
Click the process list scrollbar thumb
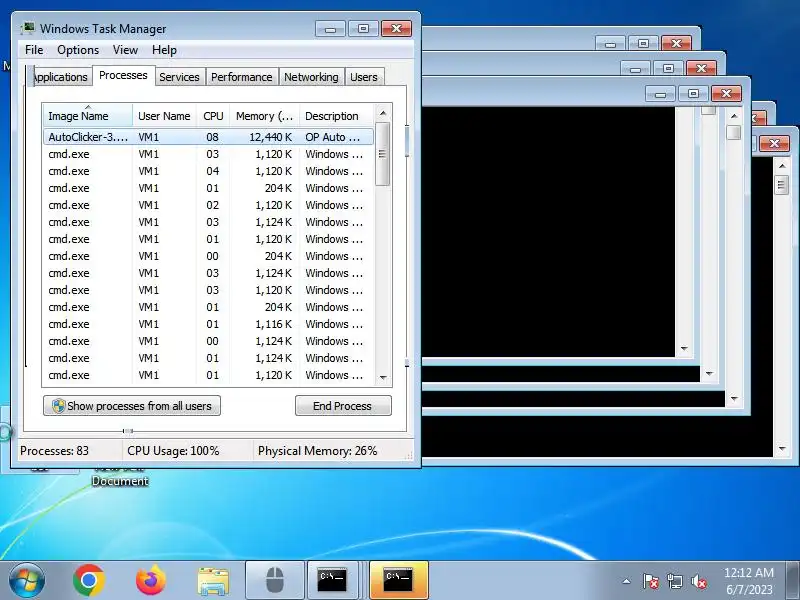click(383, 154)
